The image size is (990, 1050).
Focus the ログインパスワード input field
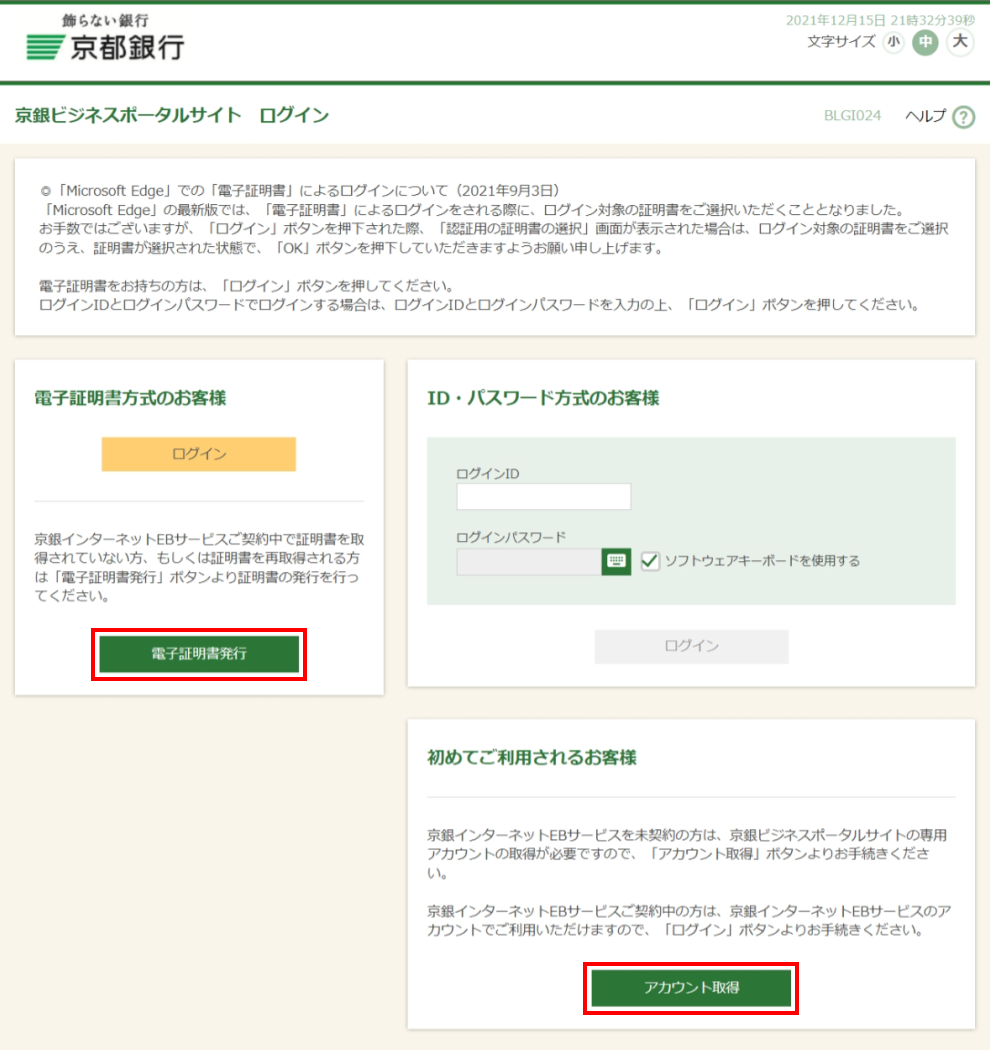click(529, 561)
